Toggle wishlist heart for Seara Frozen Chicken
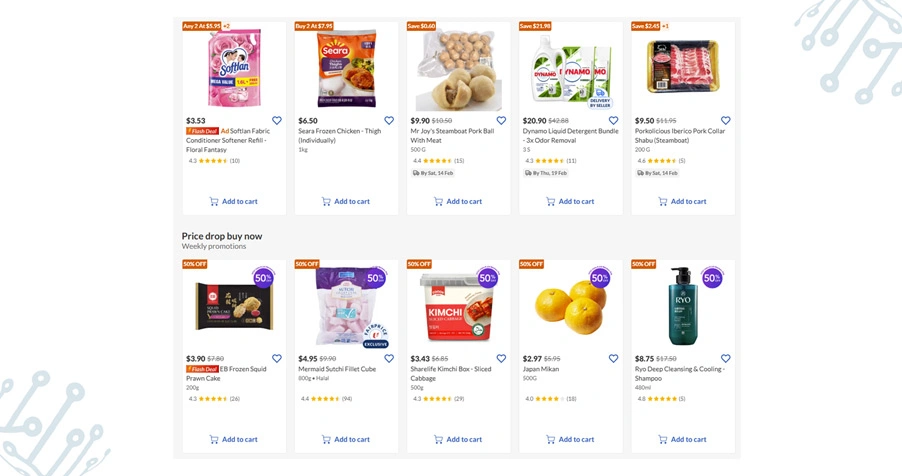 [389, 121]
